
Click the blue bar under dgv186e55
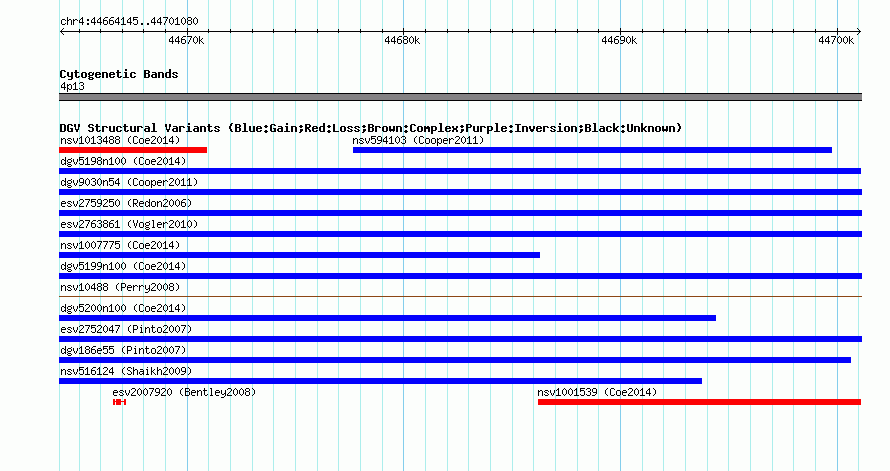pos(455,360)
